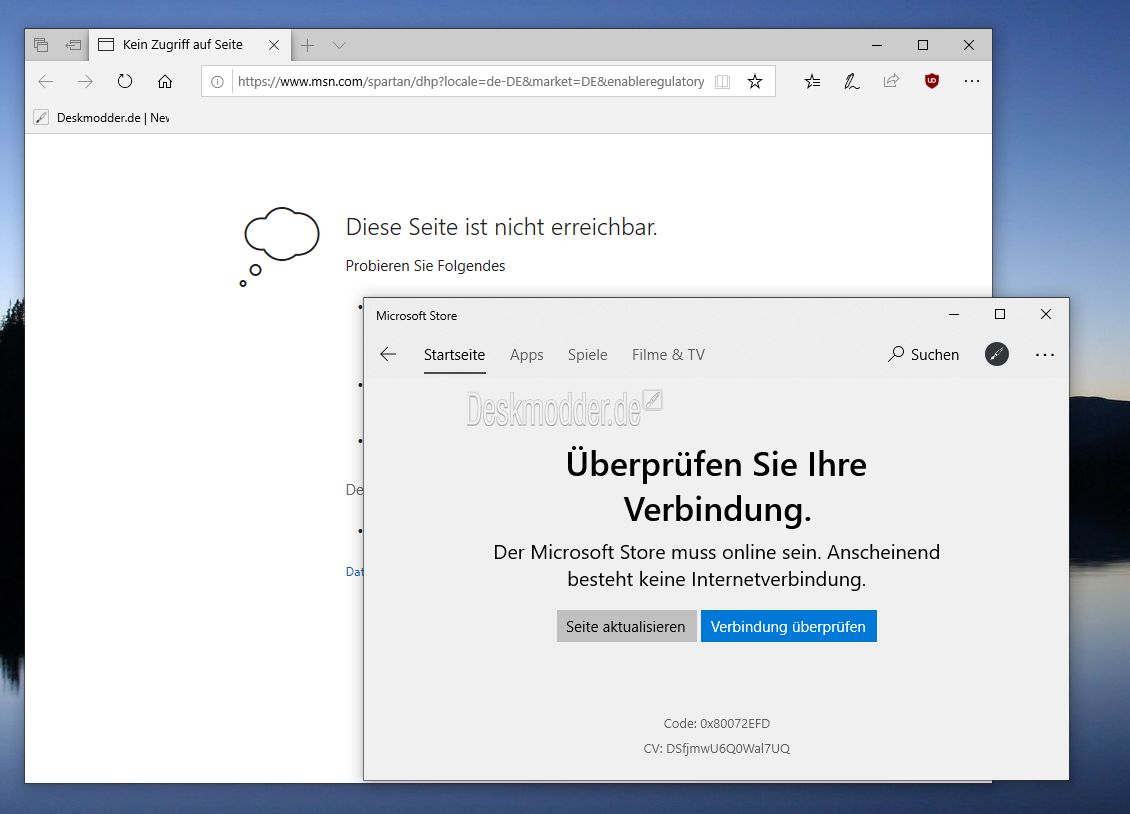Image resolution: width=1130 pixels, height=814 pixels.
Task: Open the Microsoft Store more options menu
Action: click(x=1044, y=354)
